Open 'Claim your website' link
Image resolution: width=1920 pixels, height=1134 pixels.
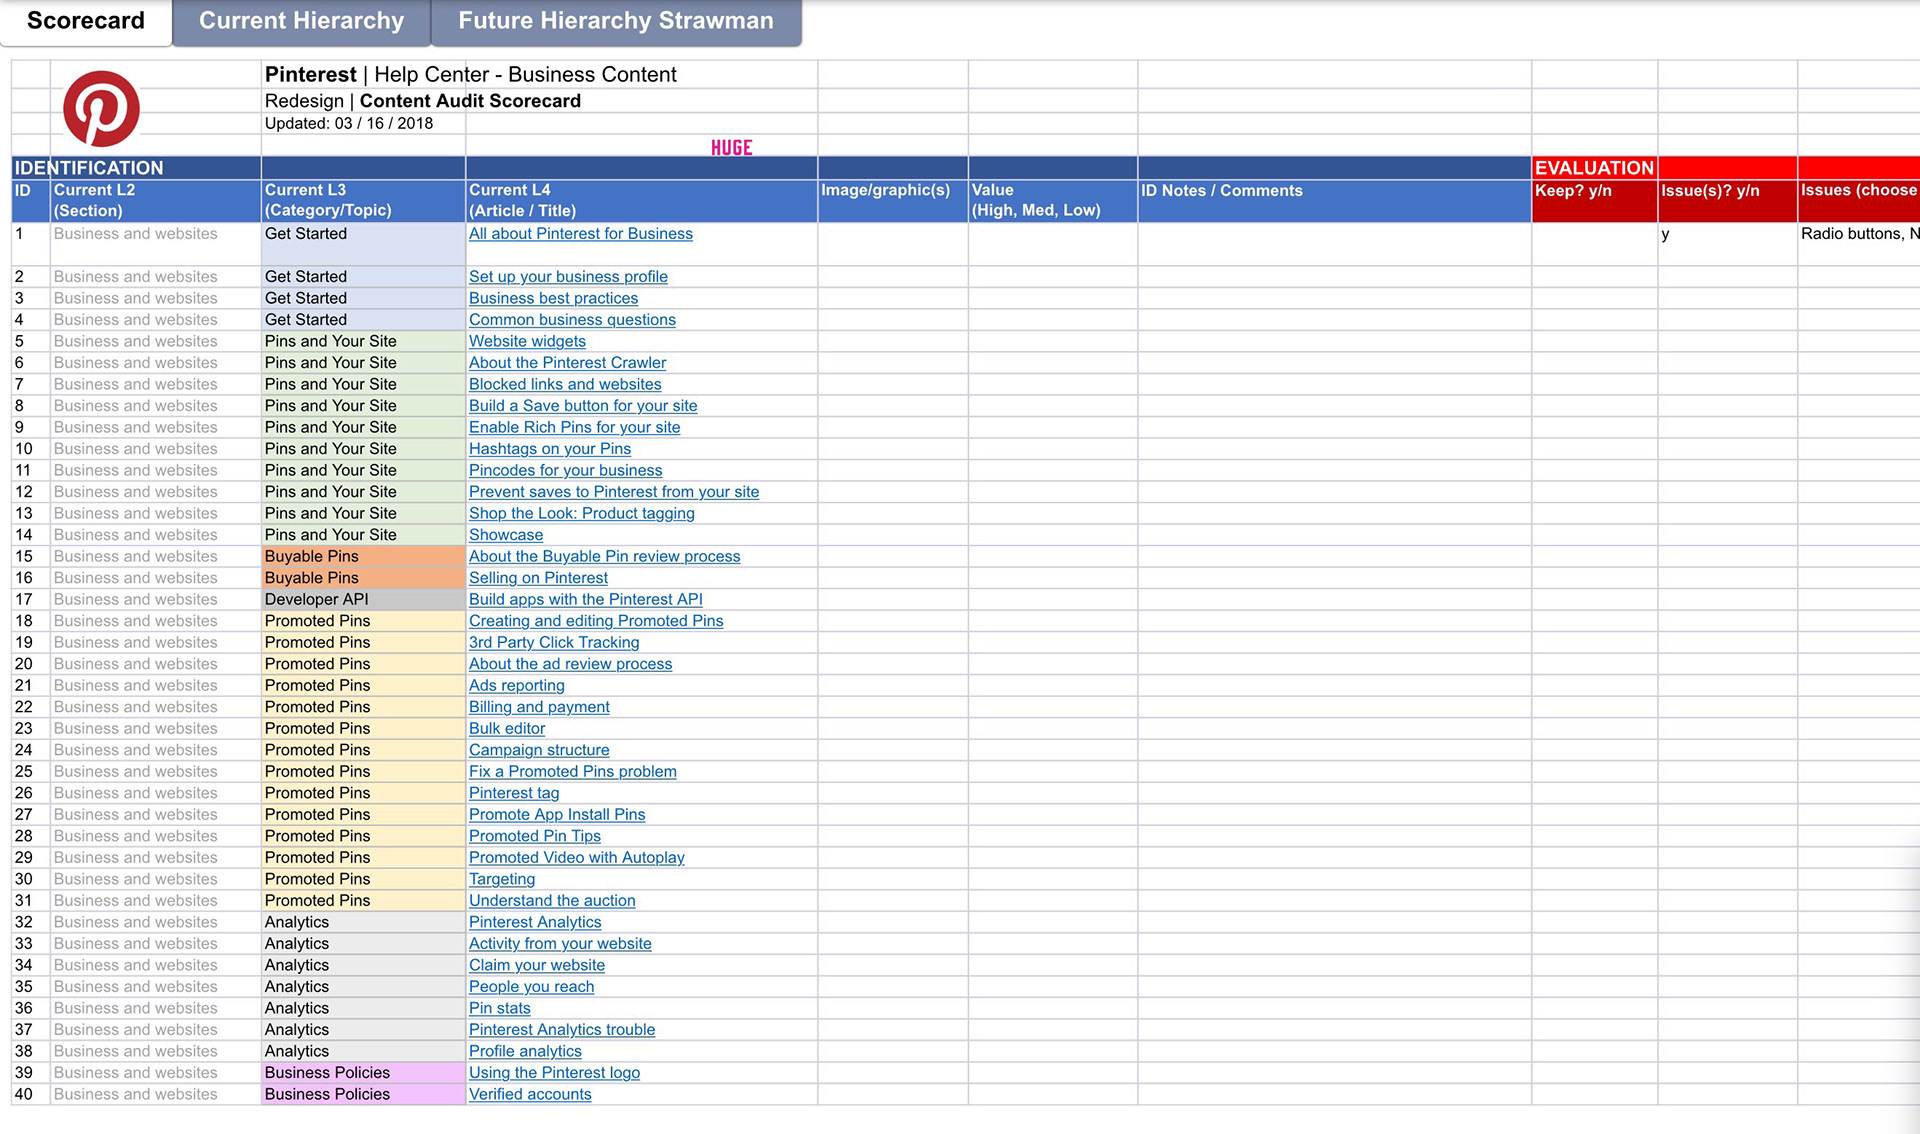point(537,965)
